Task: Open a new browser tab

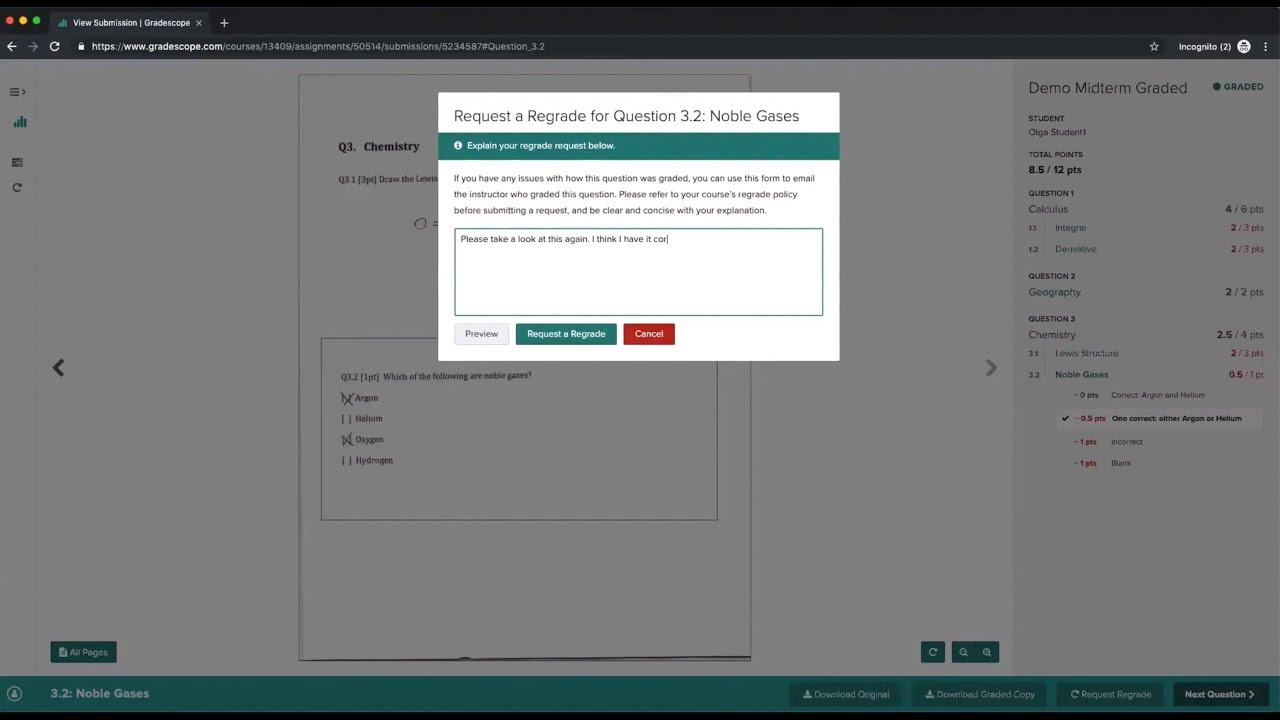Action: pyautogui.click(x=224, y=22)
